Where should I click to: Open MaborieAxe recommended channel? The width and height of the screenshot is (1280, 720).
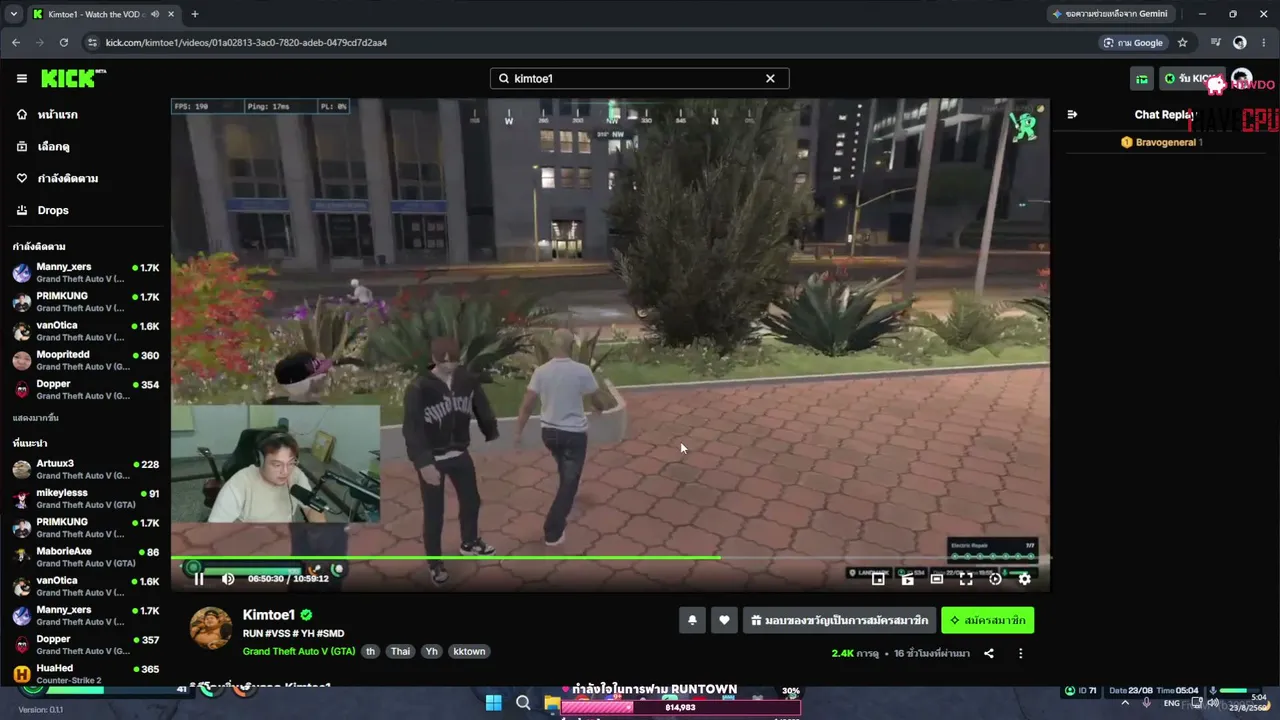pyautogui.click(x=85, y=557)
